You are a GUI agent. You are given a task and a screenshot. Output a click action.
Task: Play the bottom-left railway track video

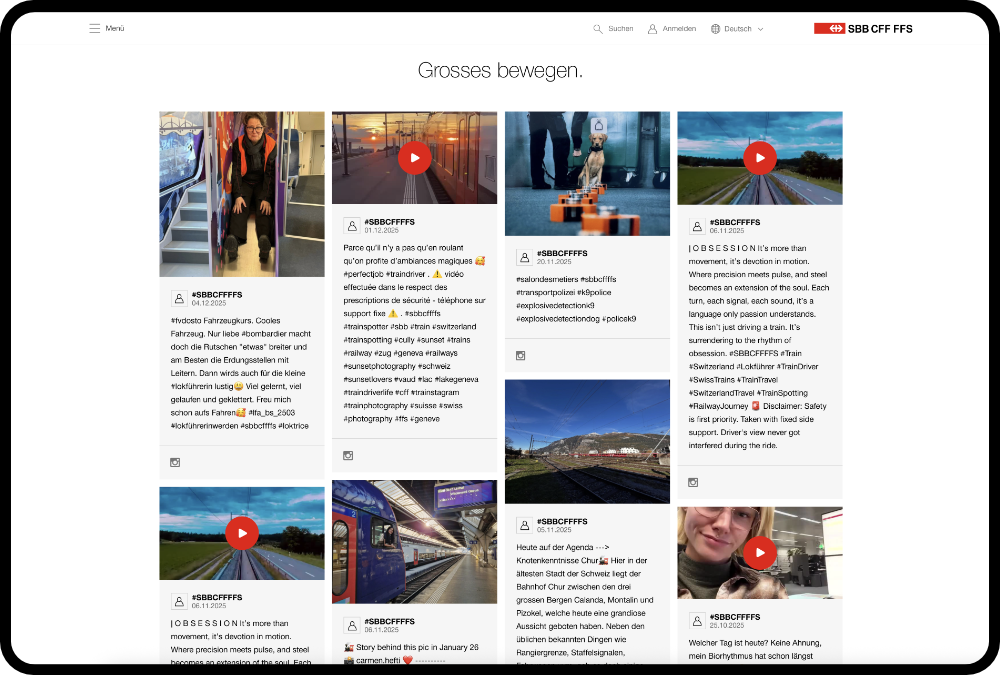click(241, 533)
